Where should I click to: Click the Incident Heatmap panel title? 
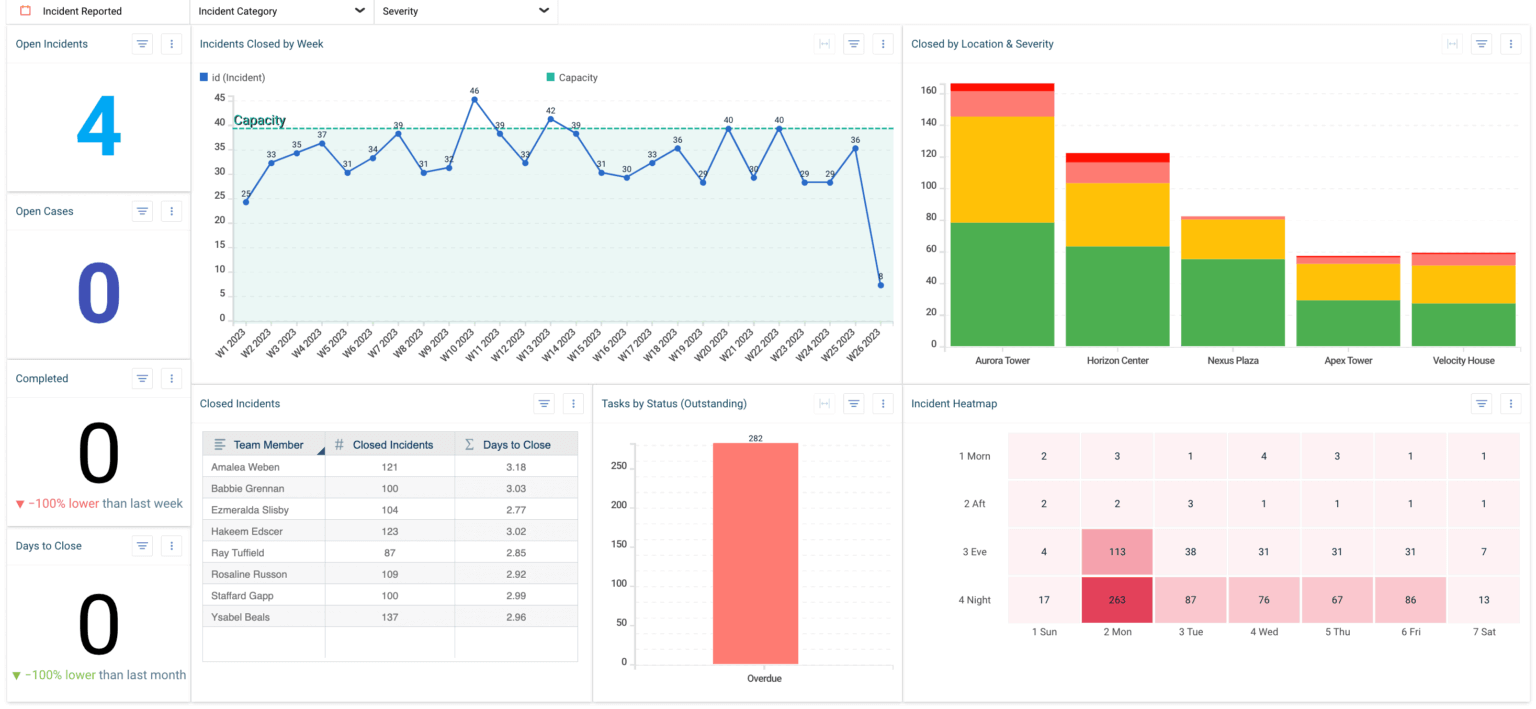pyautogui.click(x=954, y=403)
